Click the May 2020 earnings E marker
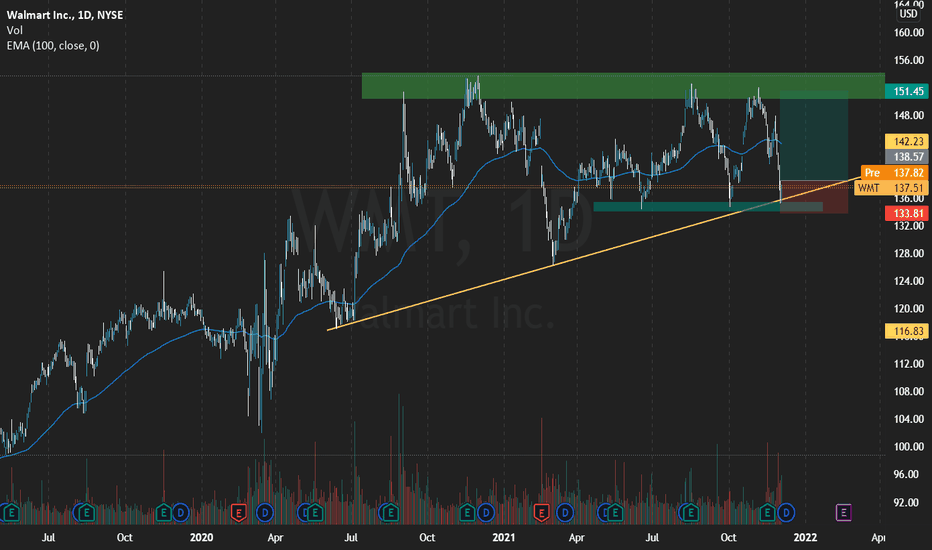 point(314,512)
